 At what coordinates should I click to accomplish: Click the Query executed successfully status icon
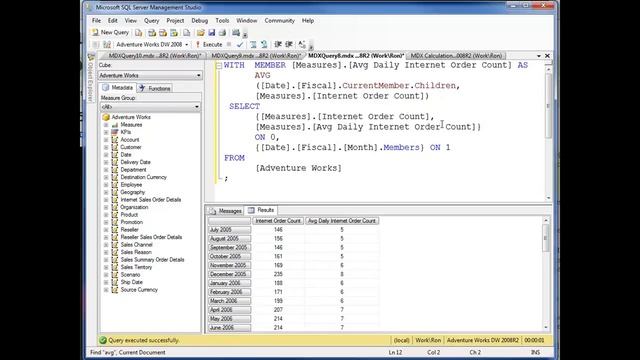[x=103, y=340]
